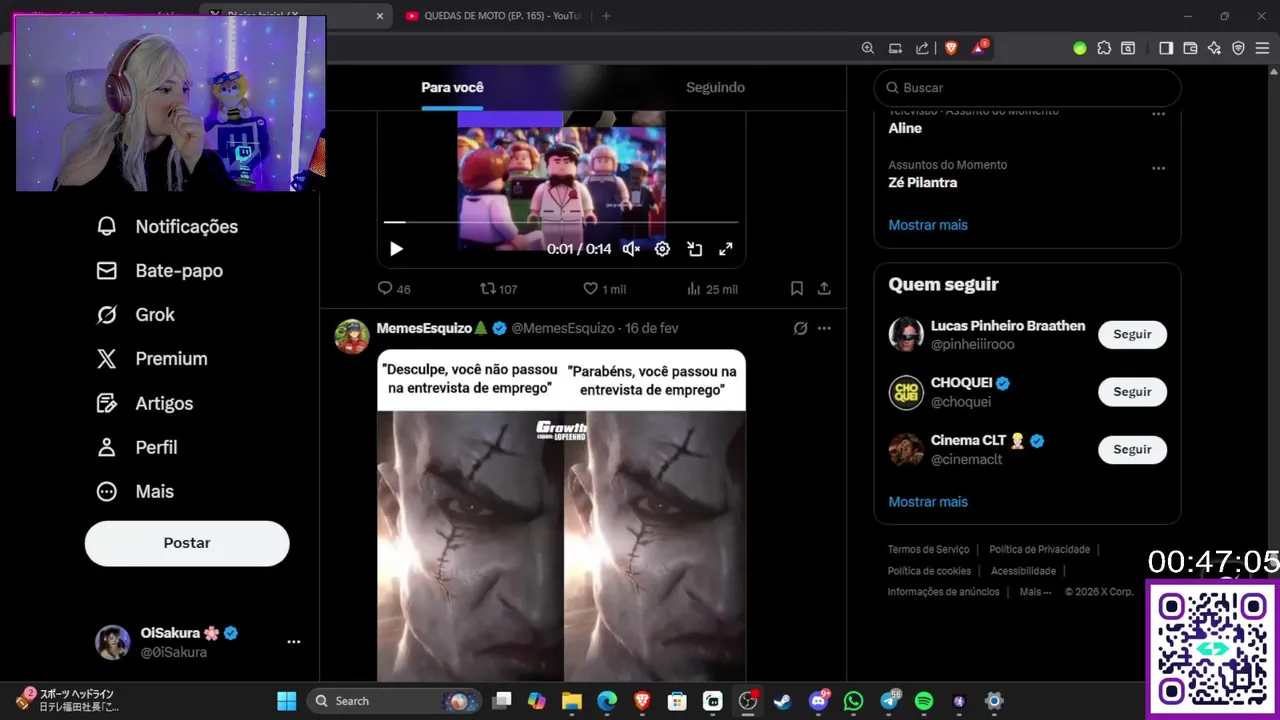Open Política de Privacidade link
Viewport: 1280px width, 720px height.
1039,550
